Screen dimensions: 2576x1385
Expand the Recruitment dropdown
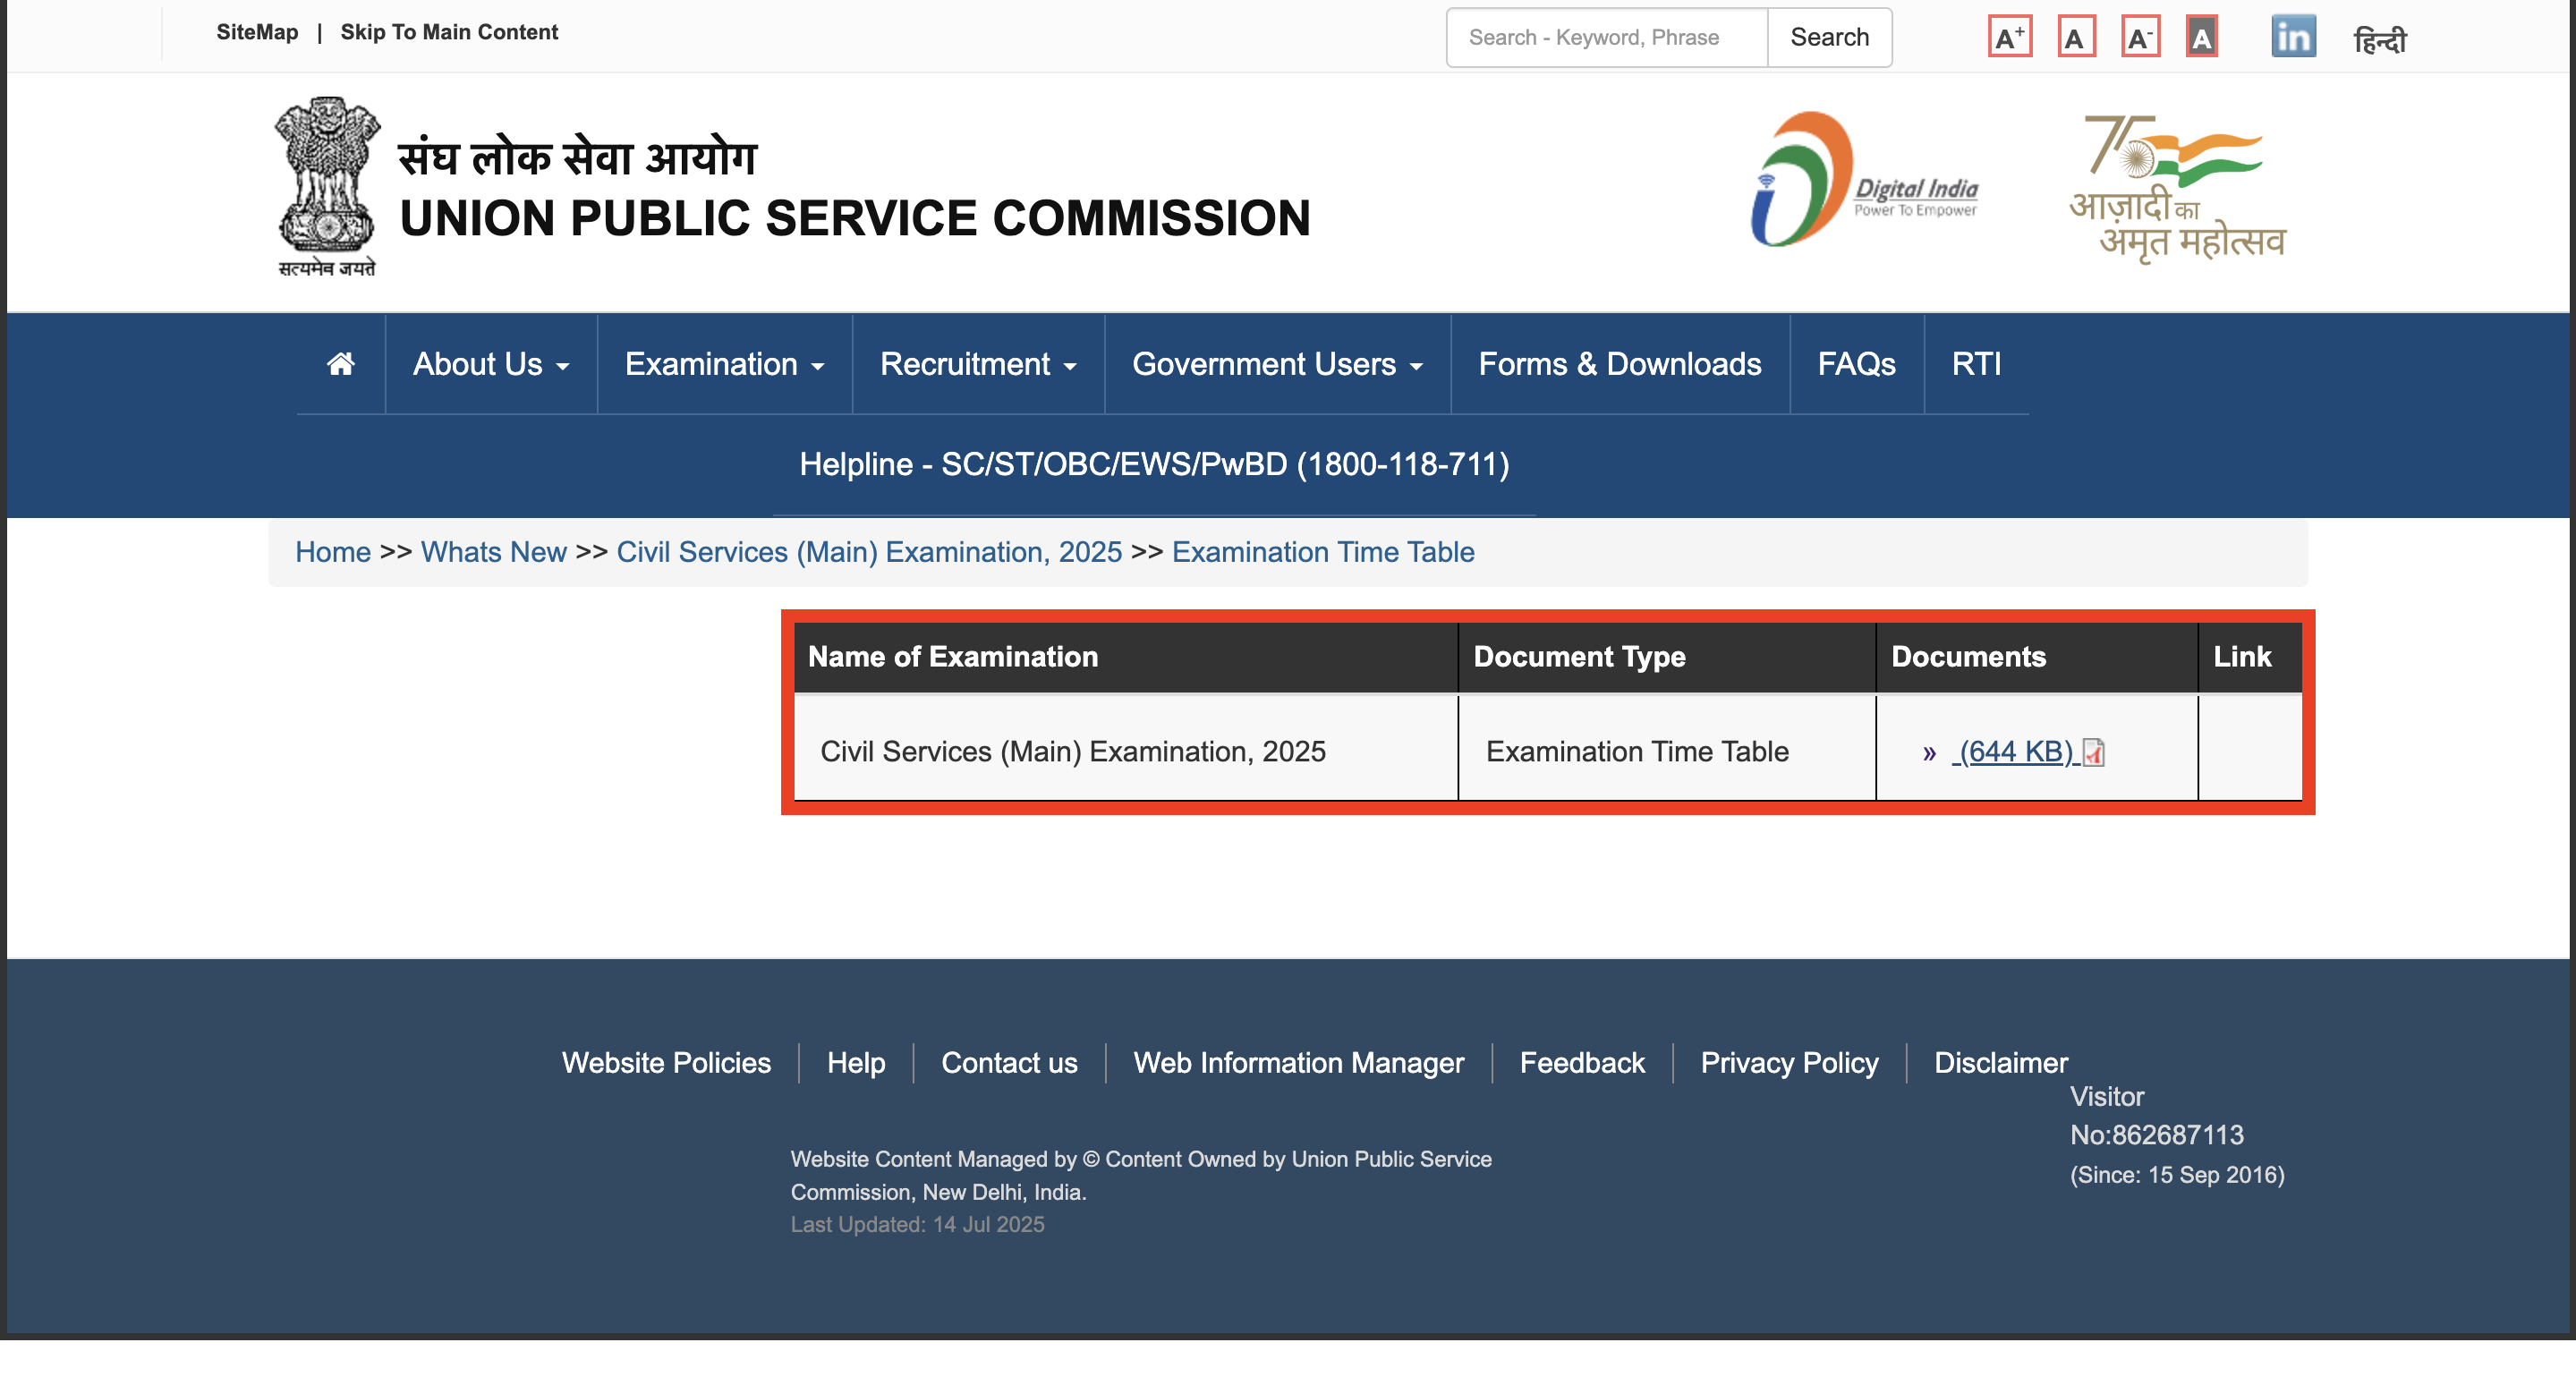tap(977, 364)
